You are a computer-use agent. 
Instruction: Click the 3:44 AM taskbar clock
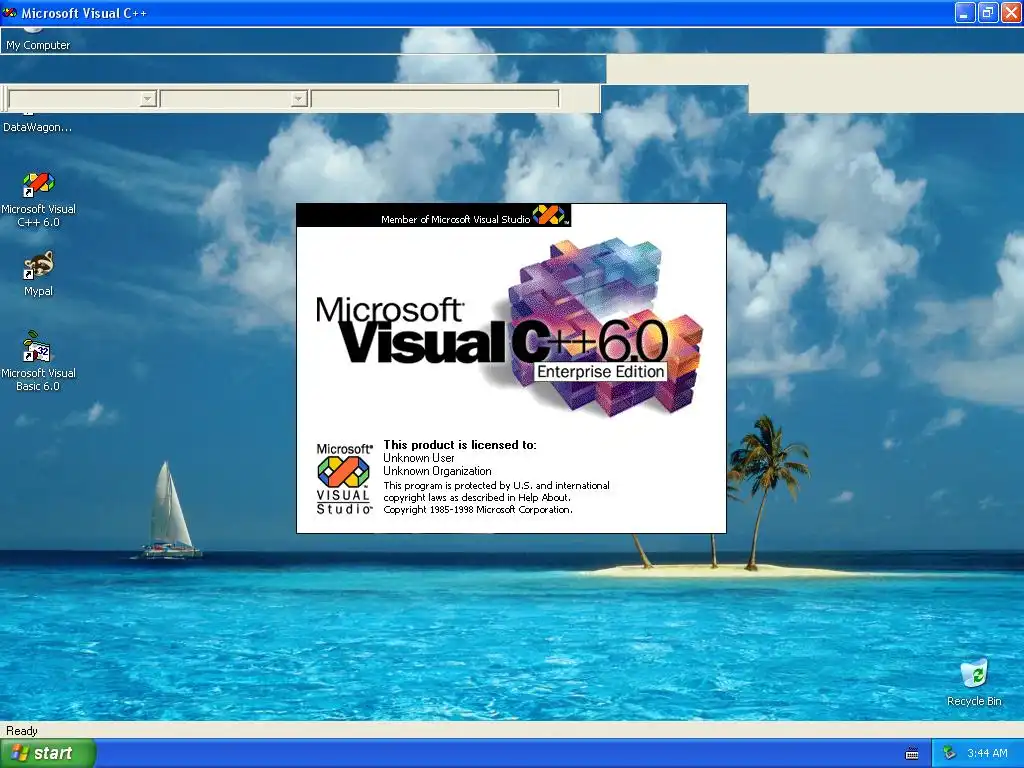click(x=987, y=753)
